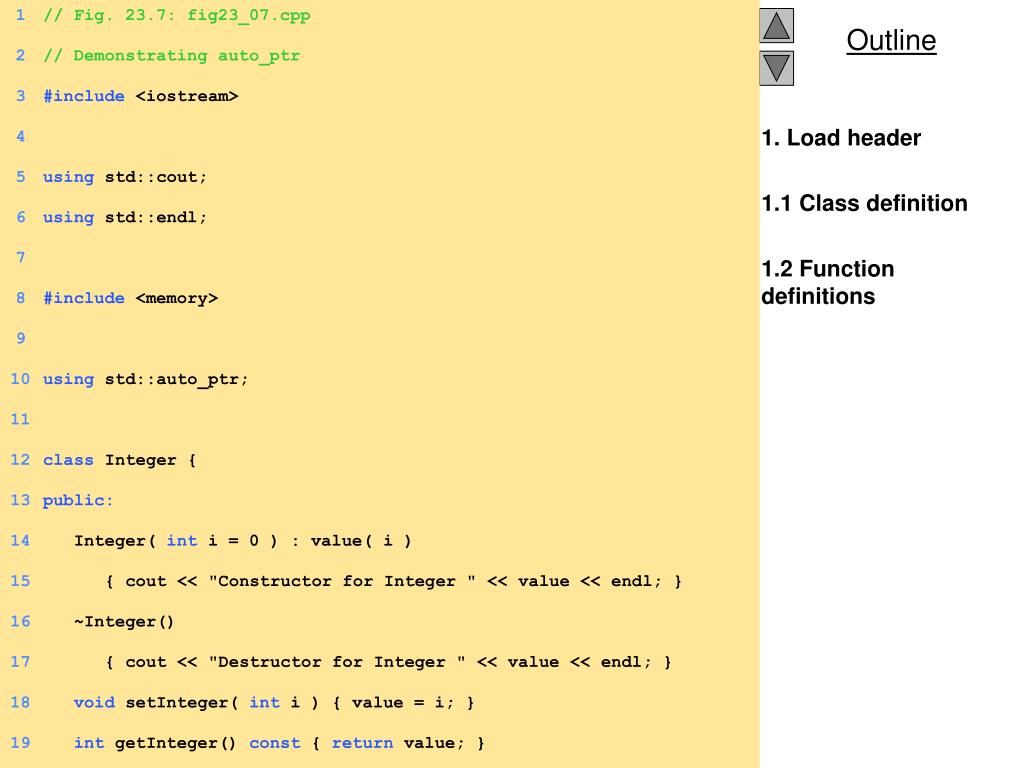Click the 'using std::cout;' line

(125, 177)
